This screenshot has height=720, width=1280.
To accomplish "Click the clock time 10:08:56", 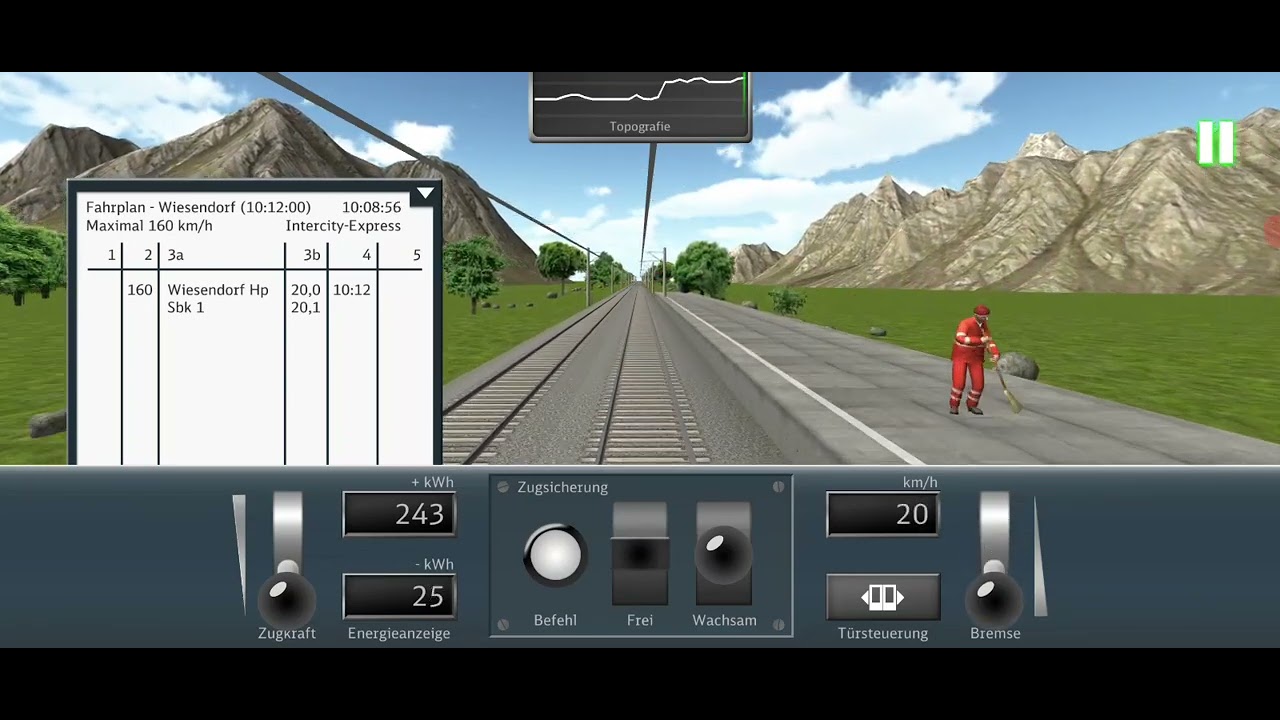I will (x=371, y=207).
